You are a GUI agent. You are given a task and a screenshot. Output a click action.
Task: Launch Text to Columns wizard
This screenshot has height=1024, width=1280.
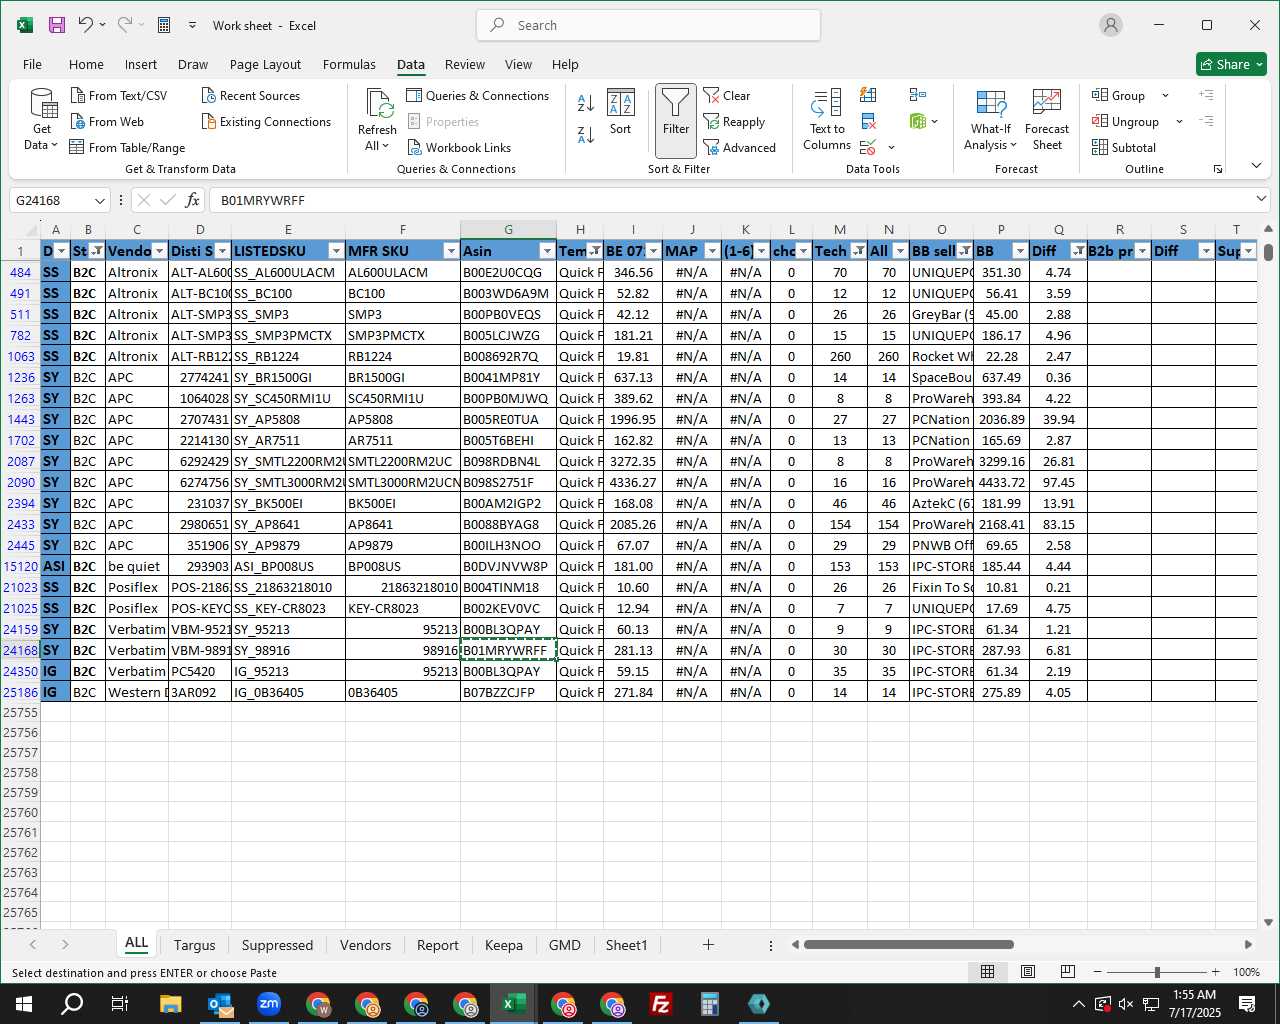pyautogui.click(x=827, y=121)
